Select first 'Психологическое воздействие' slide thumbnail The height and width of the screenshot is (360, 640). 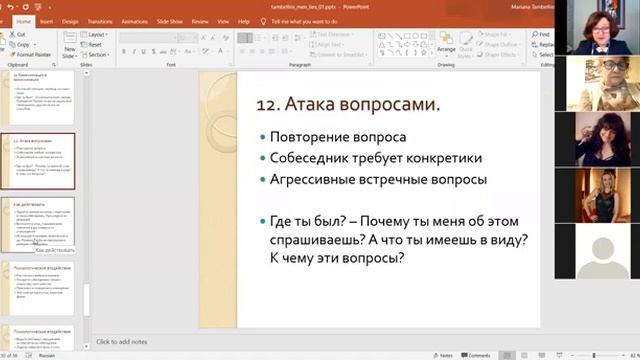[x=38, y=289]
